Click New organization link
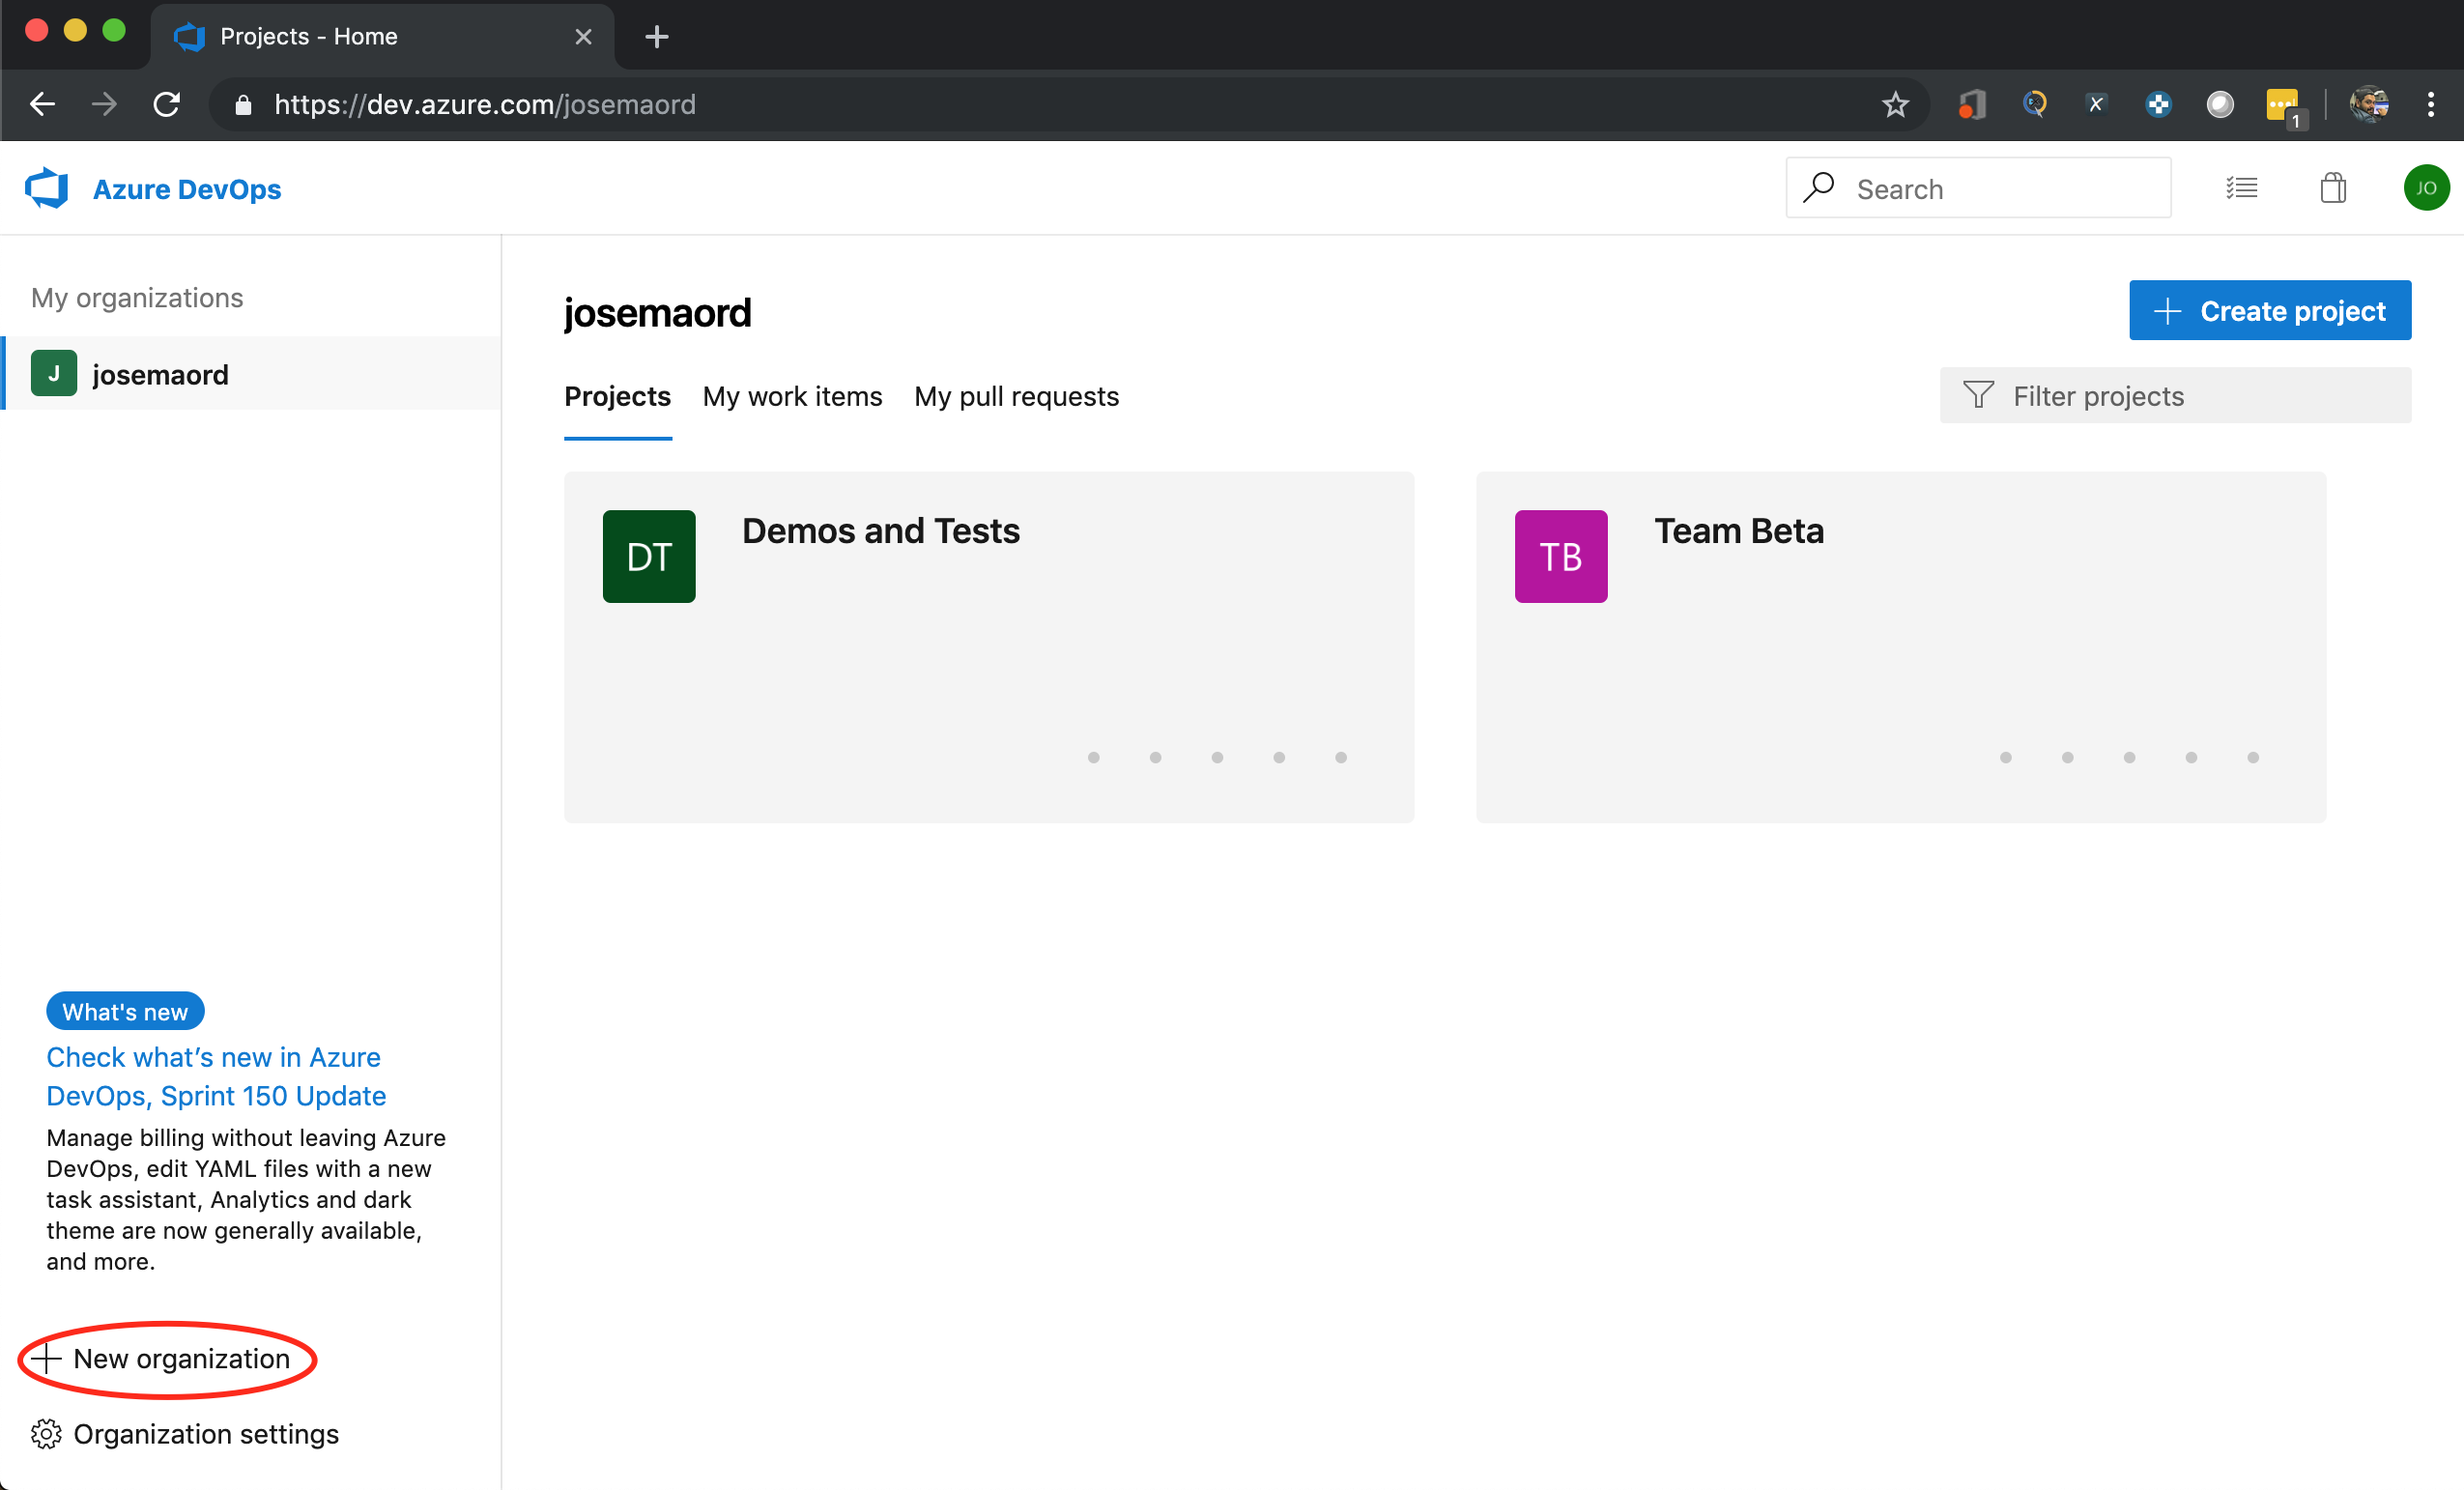2464x1490 pixels. (x=180, y=1358)
